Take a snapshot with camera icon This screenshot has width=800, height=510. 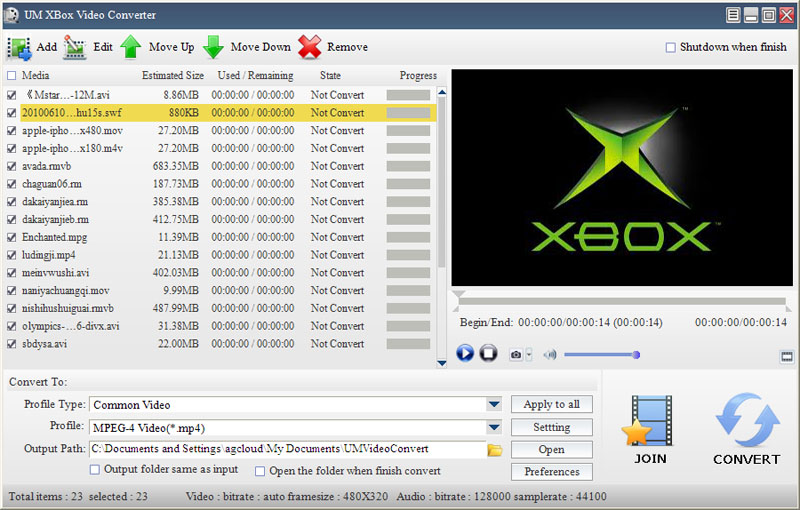(516, 354)
